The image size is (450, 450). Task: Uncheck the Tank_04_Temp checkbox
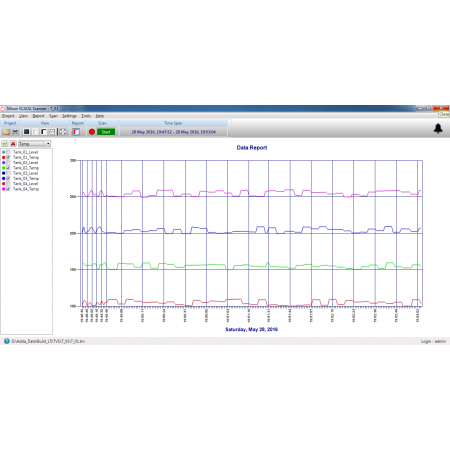8,189
